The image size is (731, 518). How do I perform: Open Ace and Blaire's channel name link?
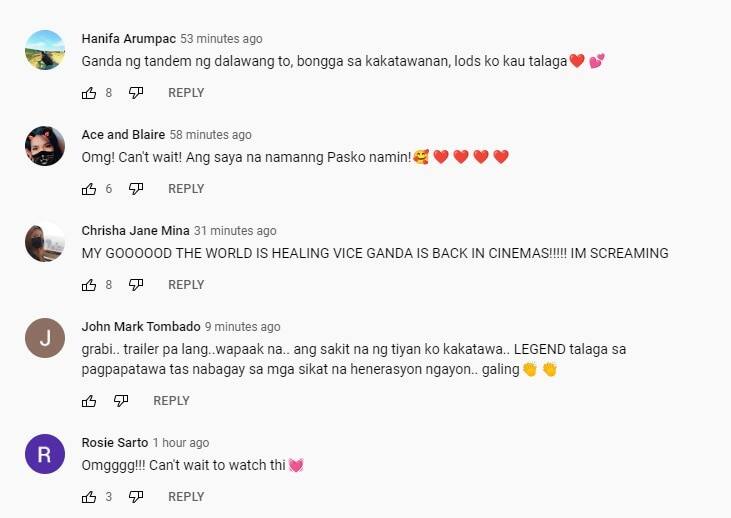123,135
